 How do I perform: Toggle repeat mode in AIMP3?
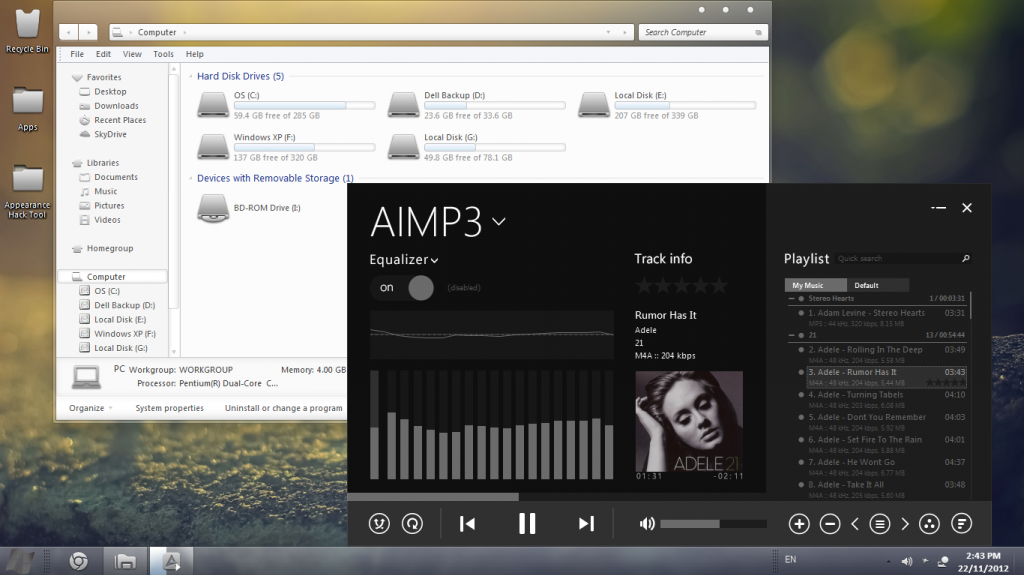point(412,523)
